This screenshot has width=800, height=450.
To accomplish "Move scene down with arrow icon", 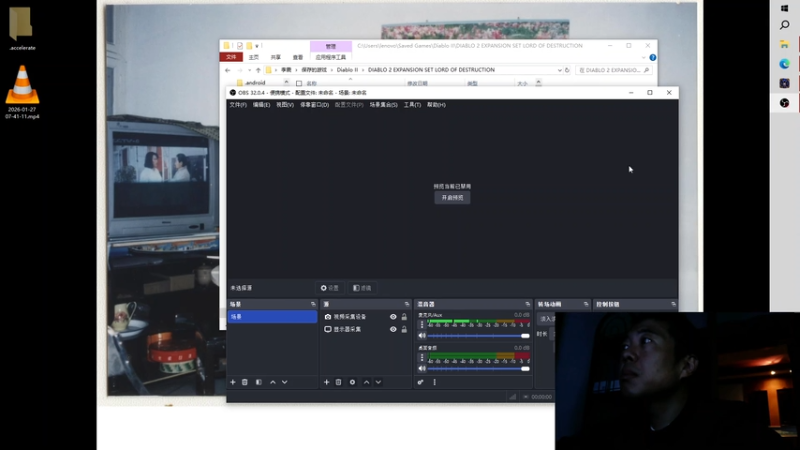I will tap(285, 382).
